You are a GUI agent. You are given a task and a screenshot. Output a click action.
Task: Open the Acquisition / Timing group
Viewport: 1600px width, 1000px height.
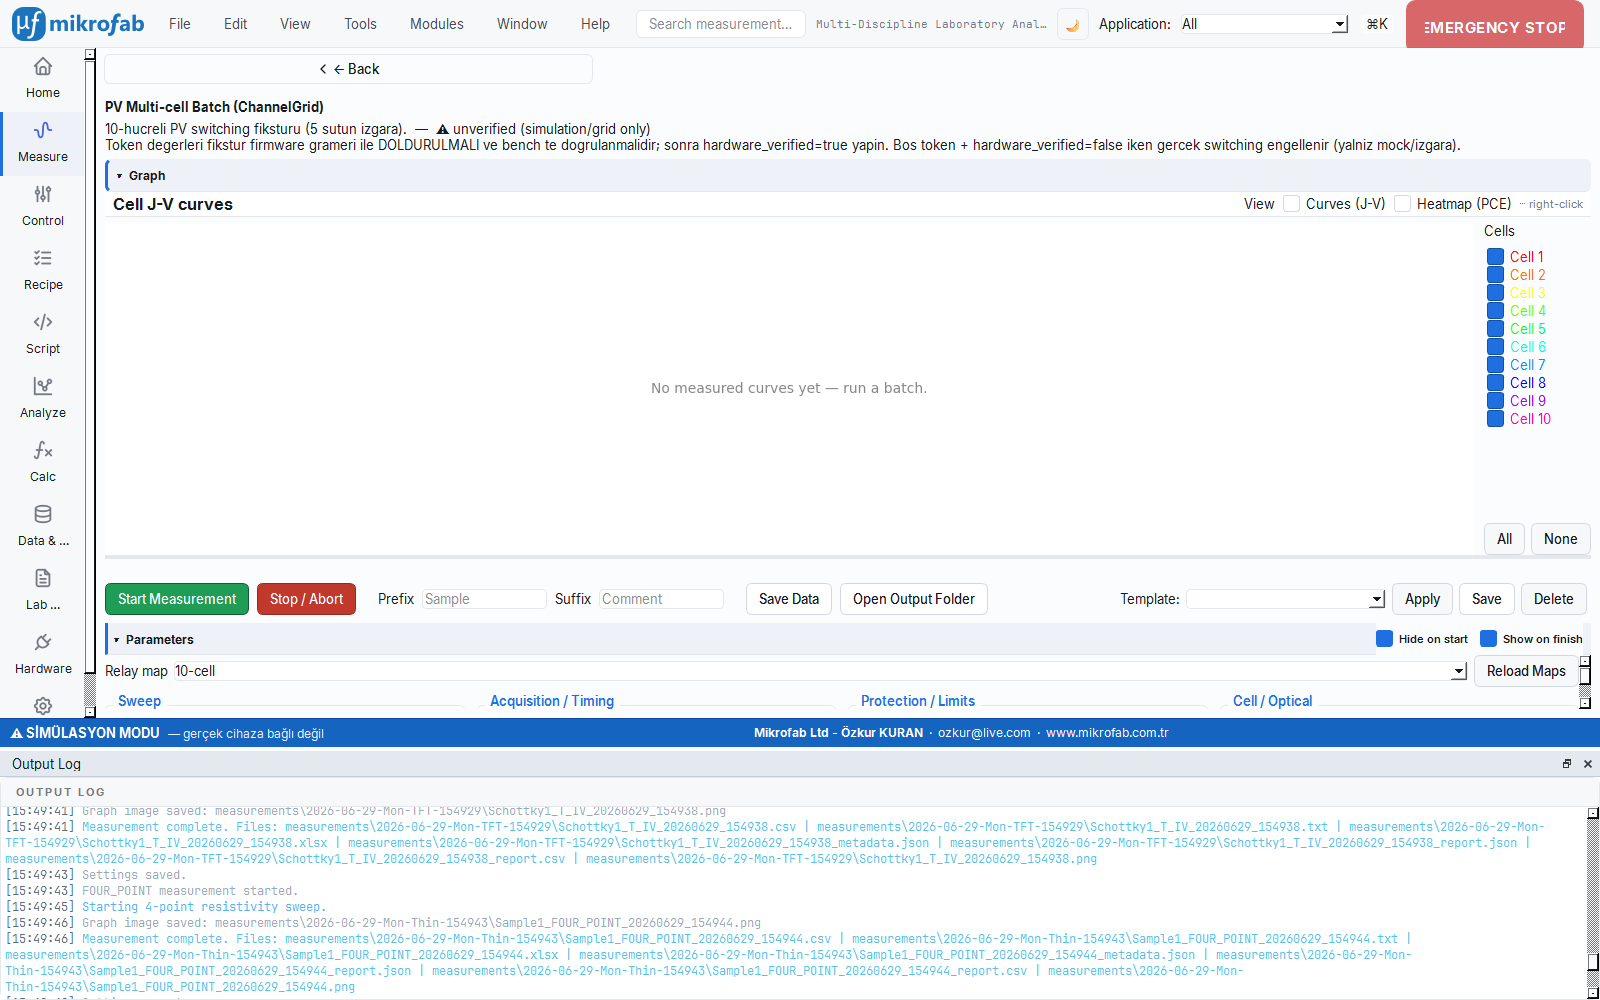point(552,701)
